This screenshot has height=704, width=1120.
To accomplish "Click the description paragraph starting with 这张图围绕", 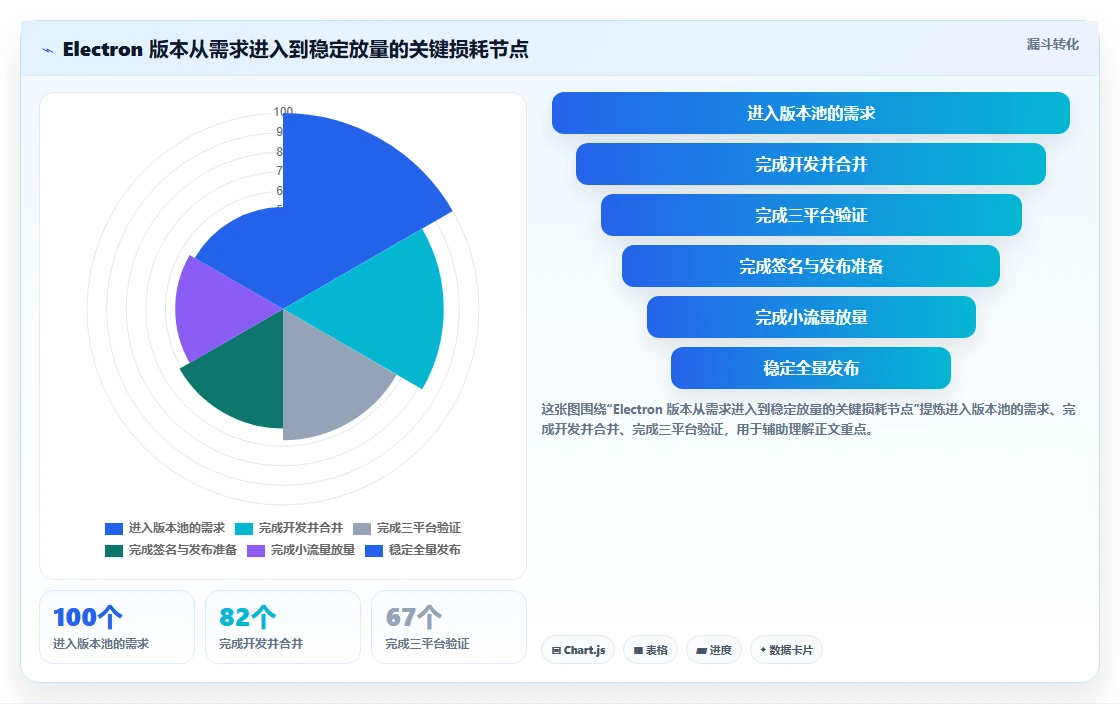I will point(808,419).
